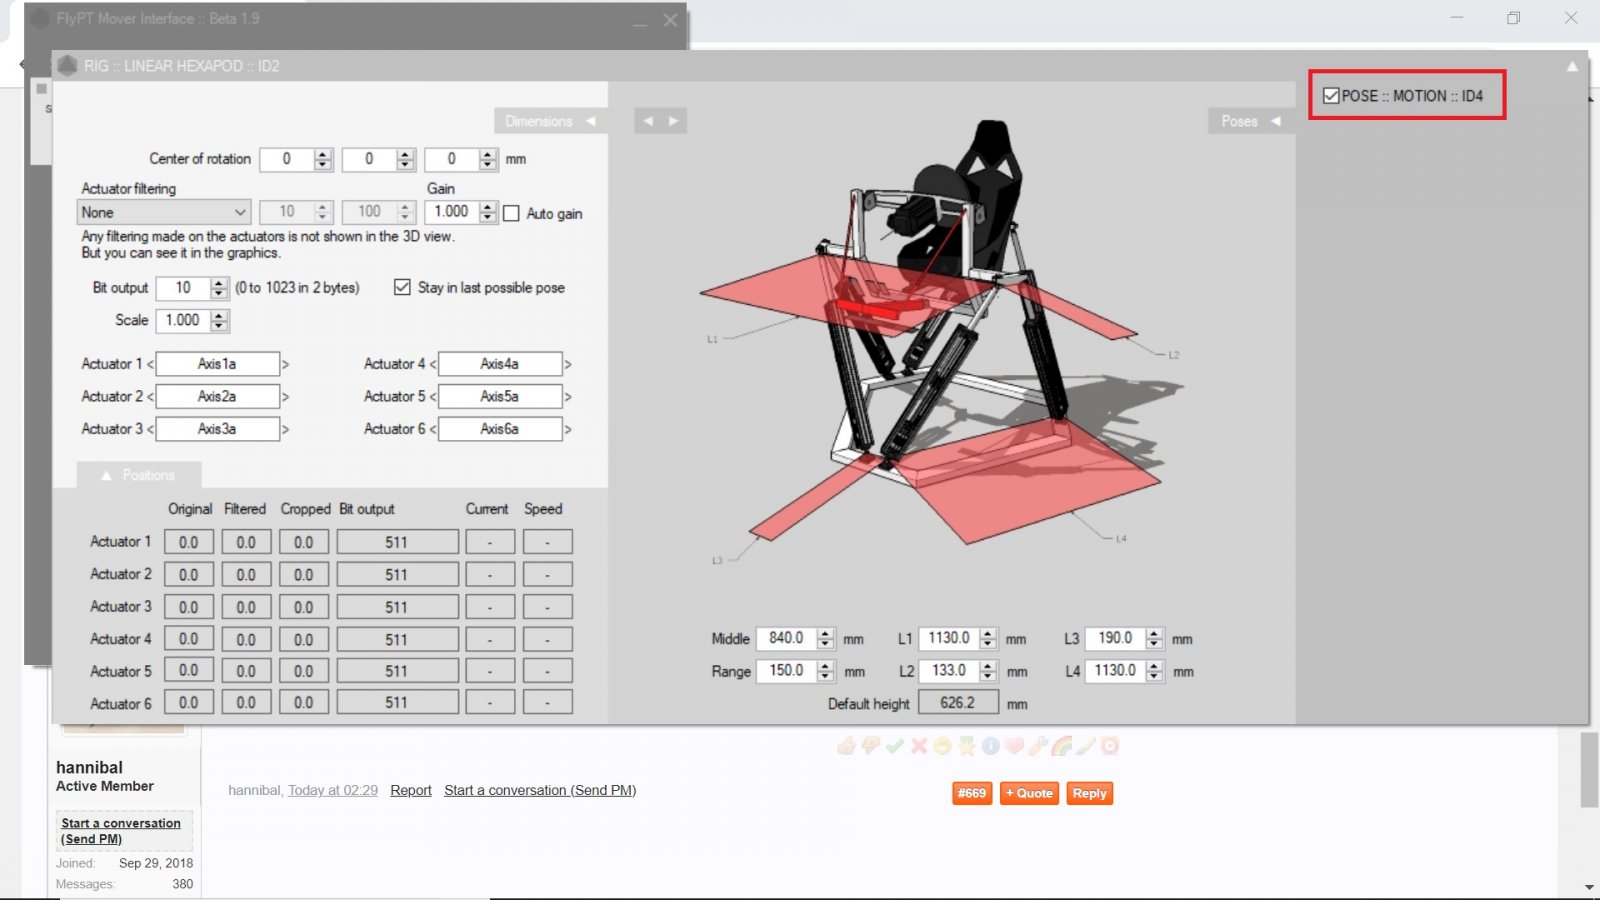Click the rainbow reaction icon
The width and height of the screenshot is (1600, 900).
pos(1062,746)
